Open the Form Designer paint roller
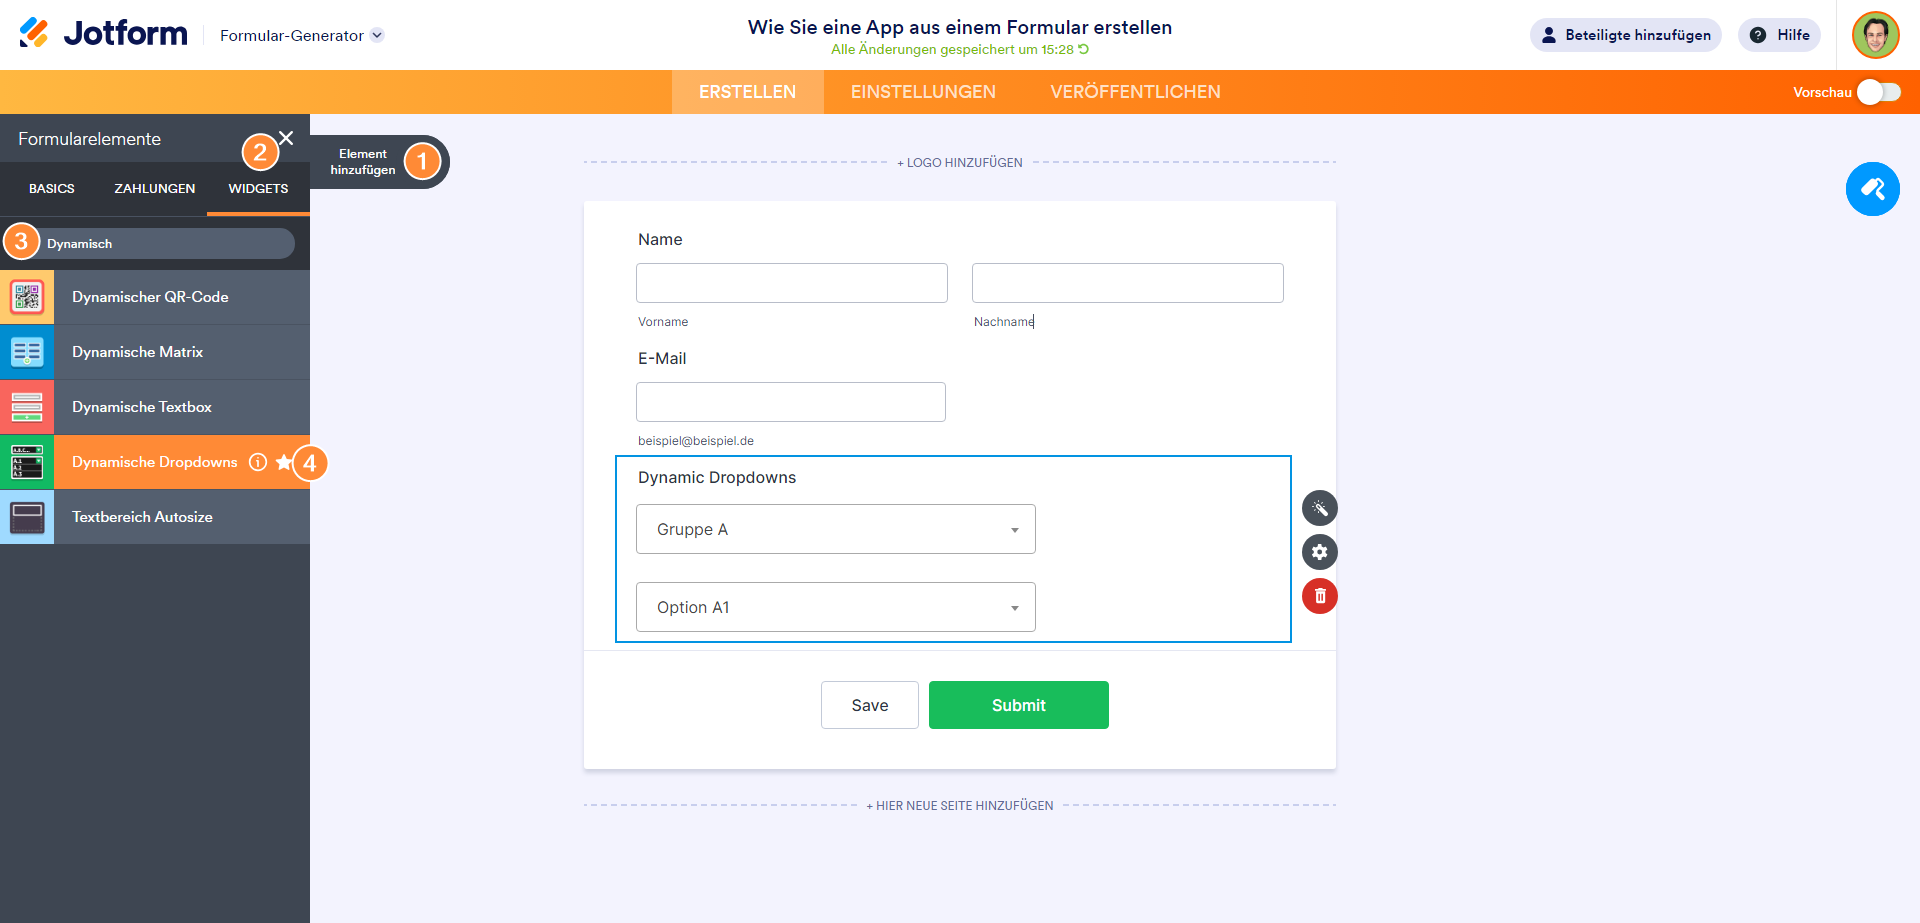The width and height of the screenshot is (1920, 923). point(1872,189)
